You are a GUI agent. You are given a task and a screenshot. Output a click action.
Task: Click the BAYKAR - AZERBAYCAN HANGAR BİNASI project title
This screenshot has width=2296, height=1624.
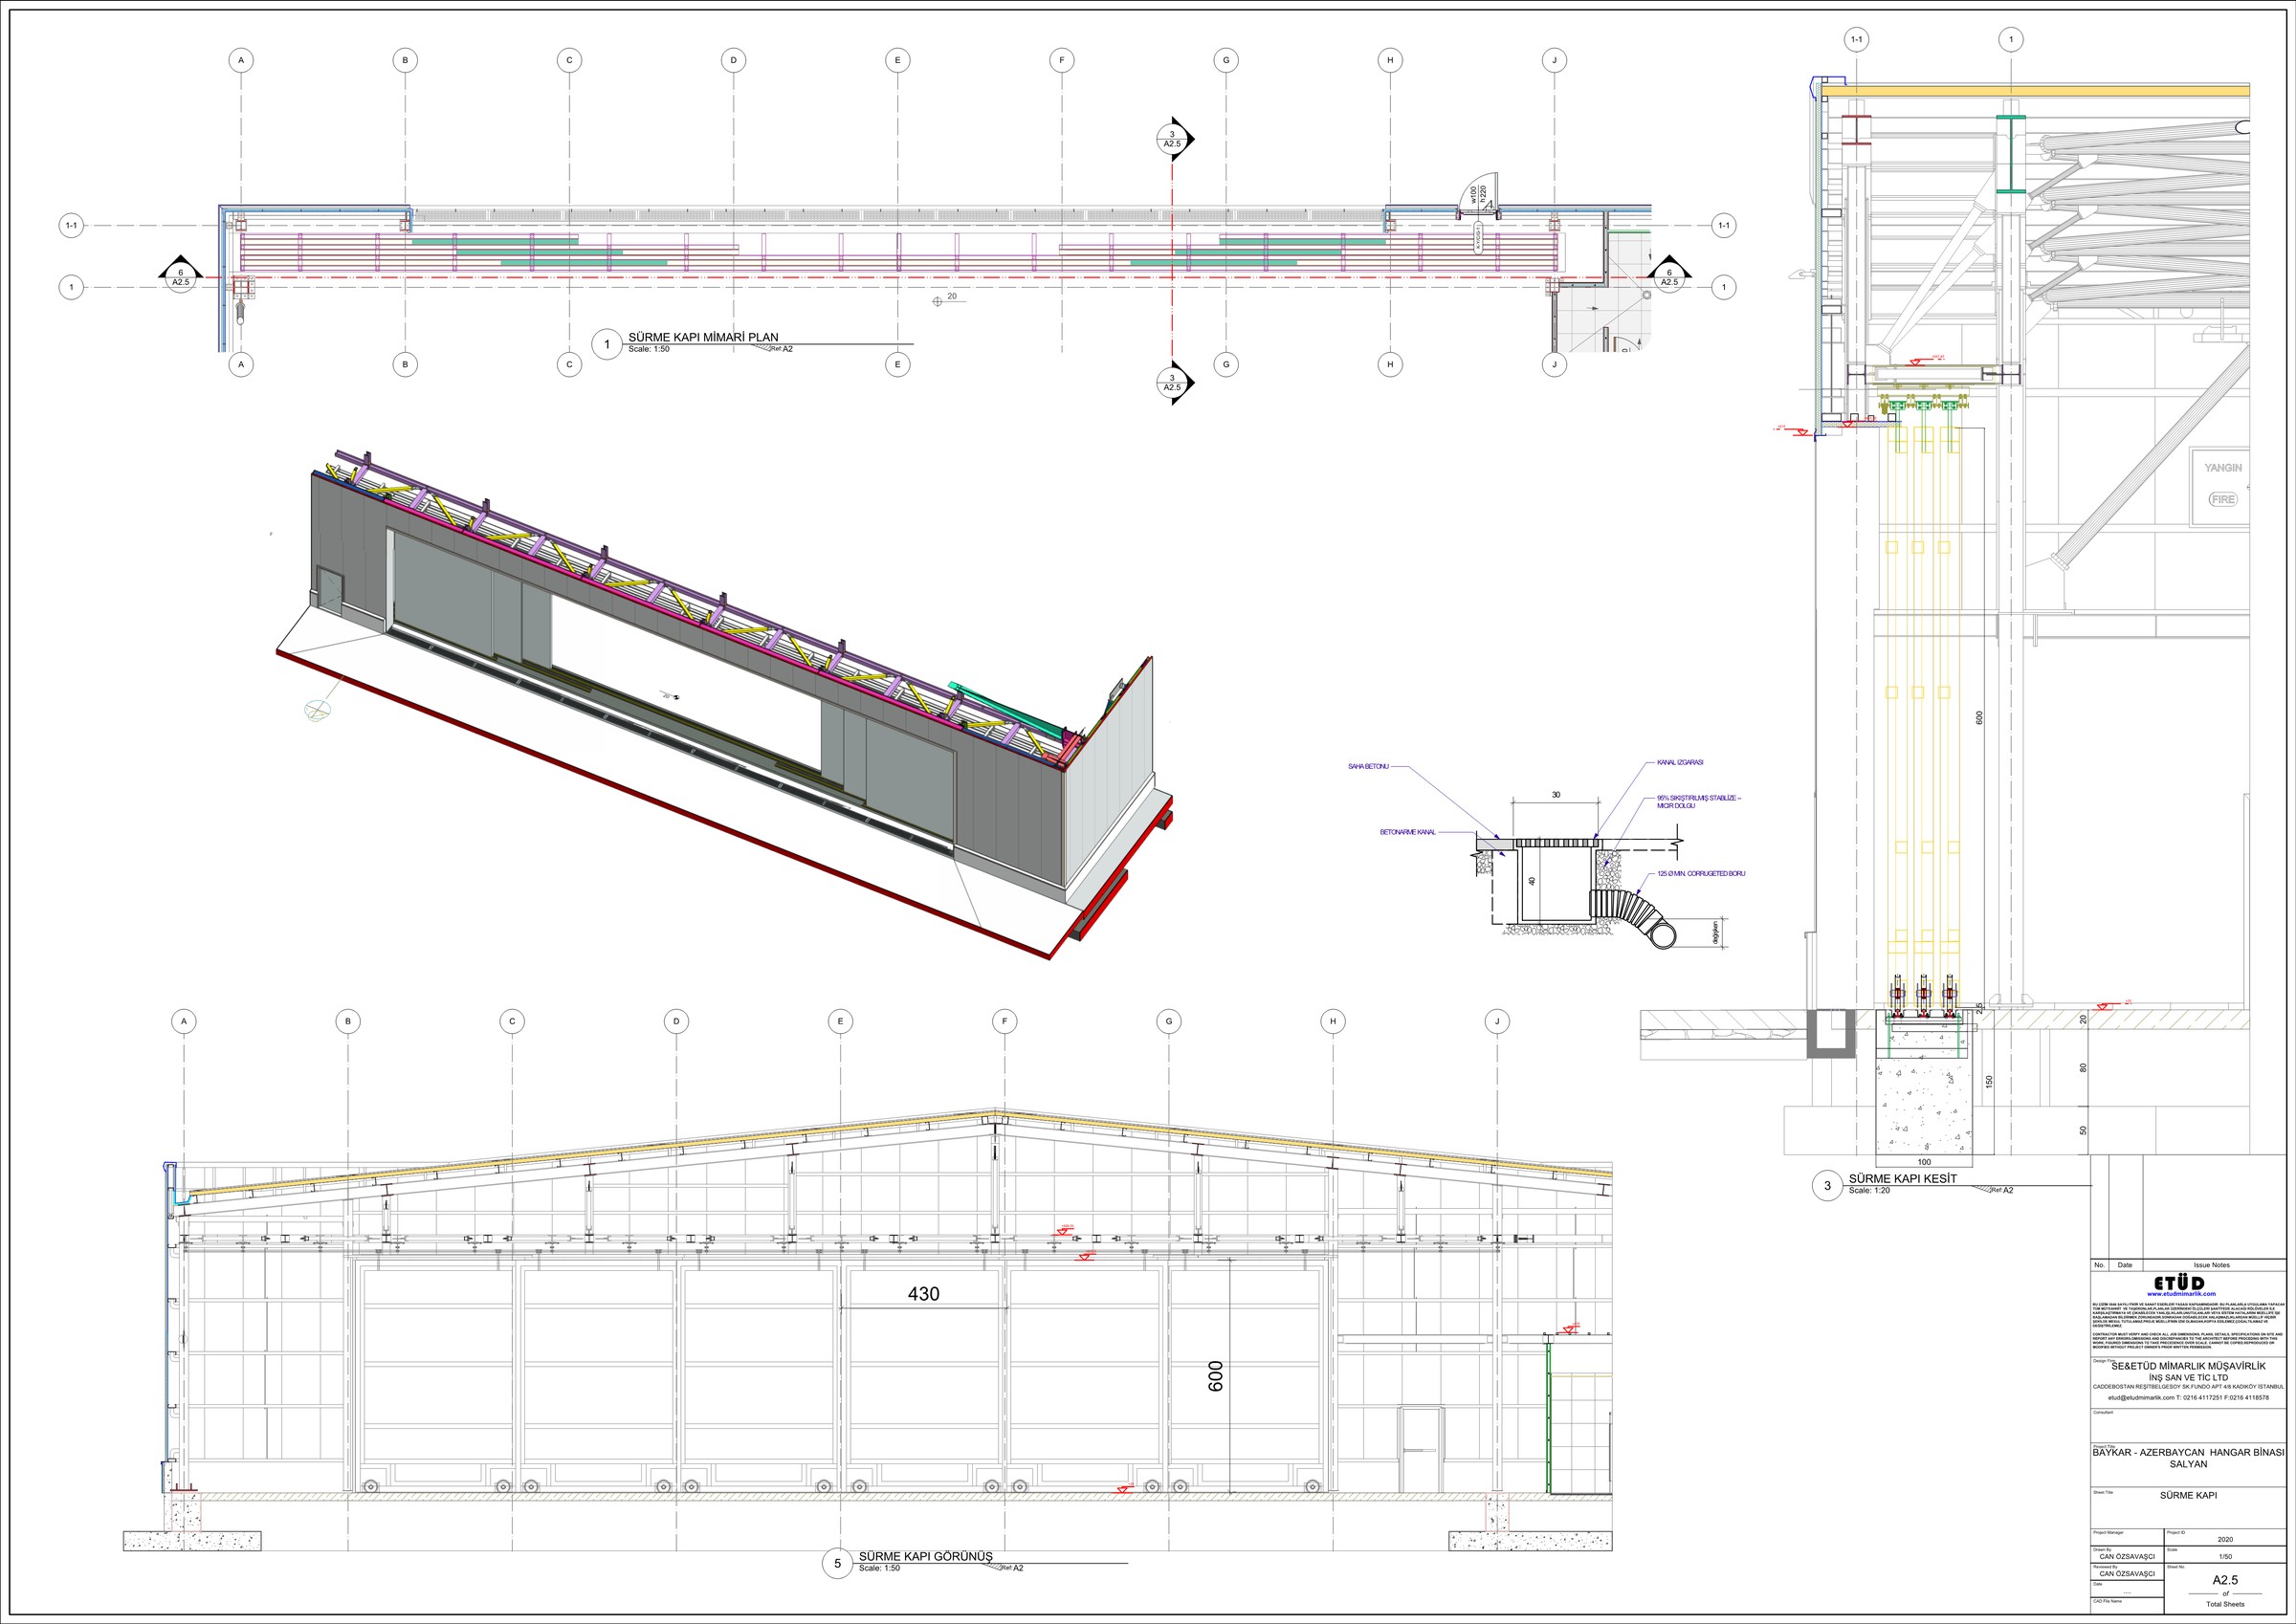tap(2188, 1457)
